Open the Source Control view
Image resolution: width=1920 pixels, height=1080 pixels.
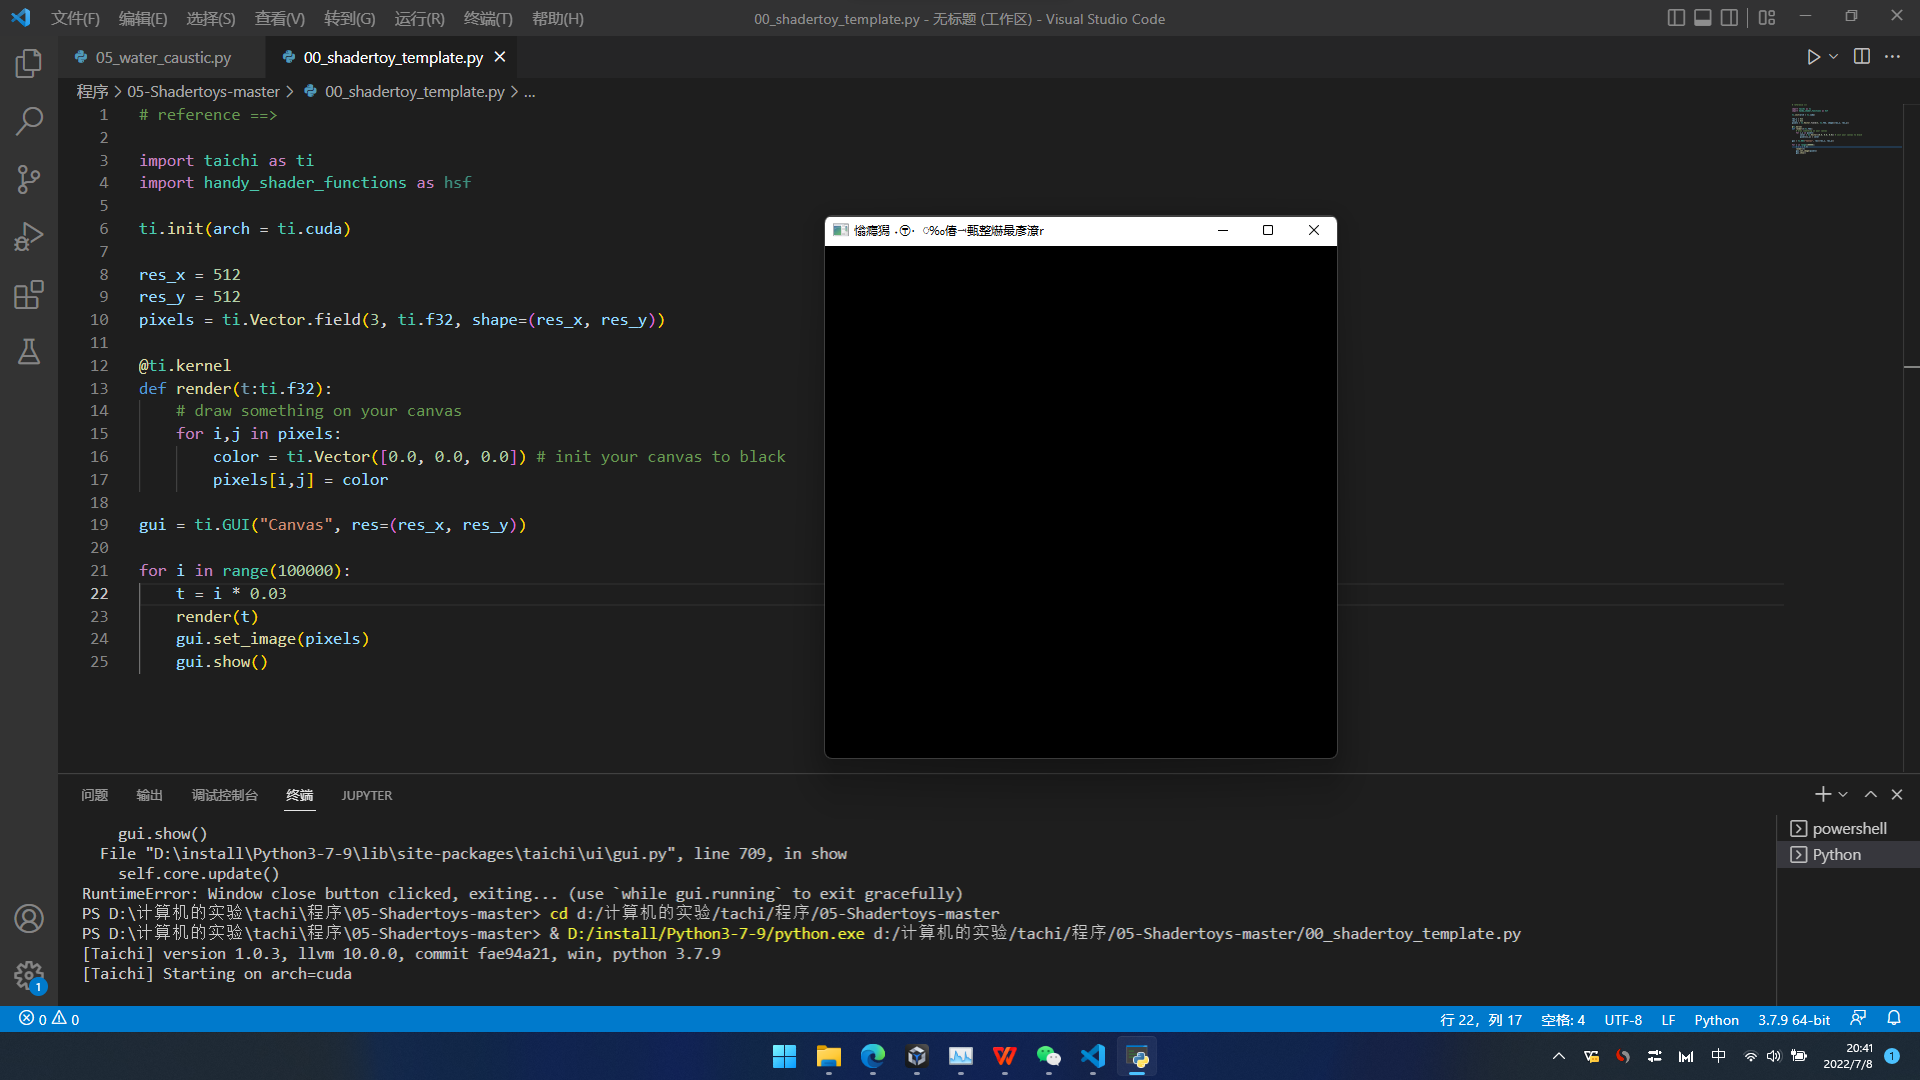click(29, 180)
